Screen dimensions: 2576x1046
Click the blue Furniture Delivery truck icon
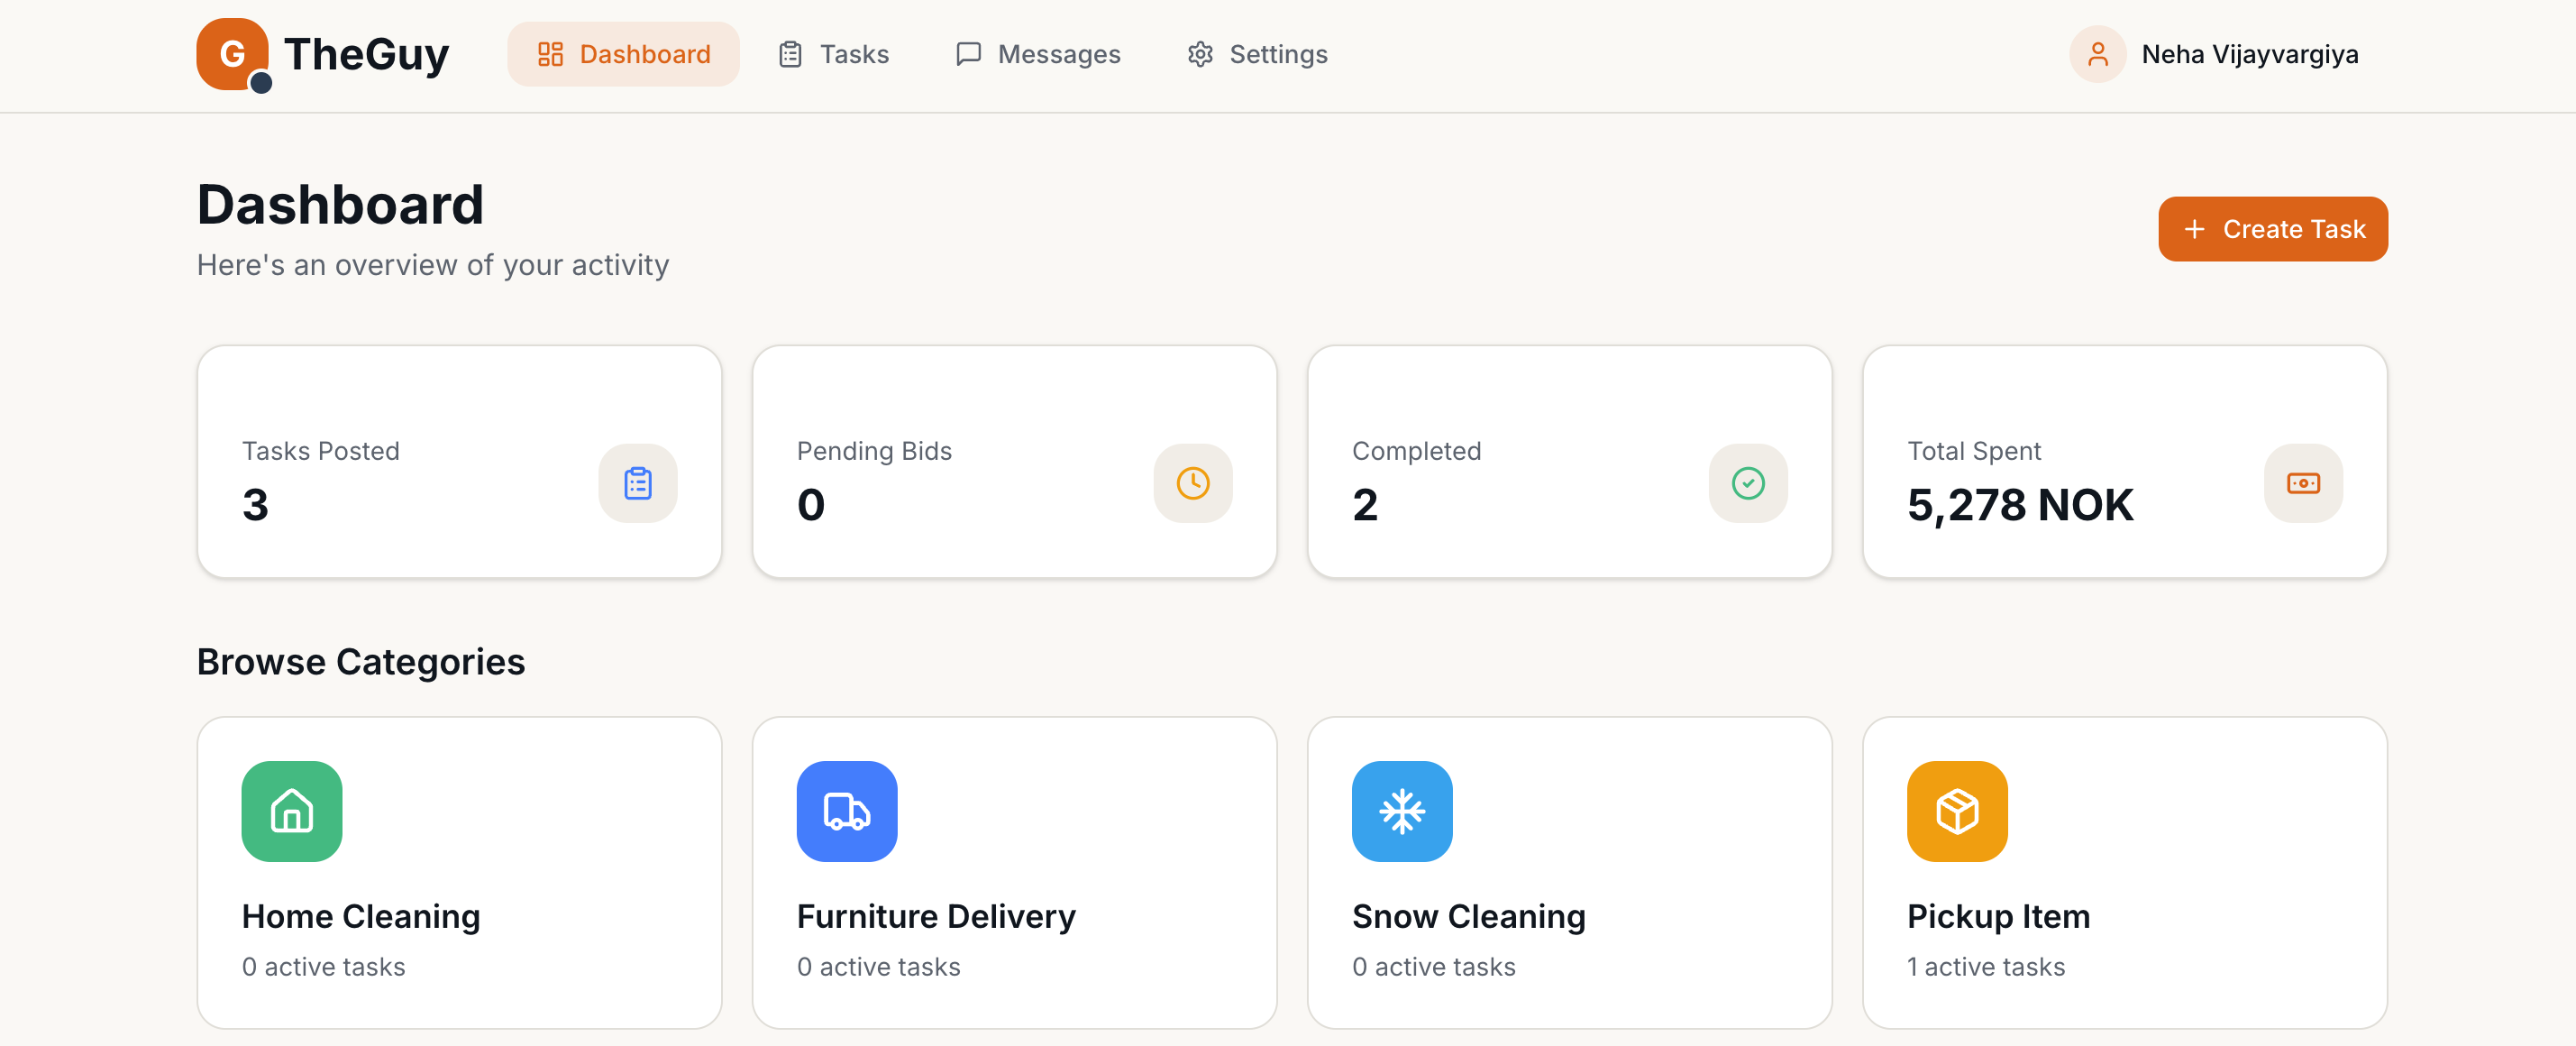[x=846, y=810]
